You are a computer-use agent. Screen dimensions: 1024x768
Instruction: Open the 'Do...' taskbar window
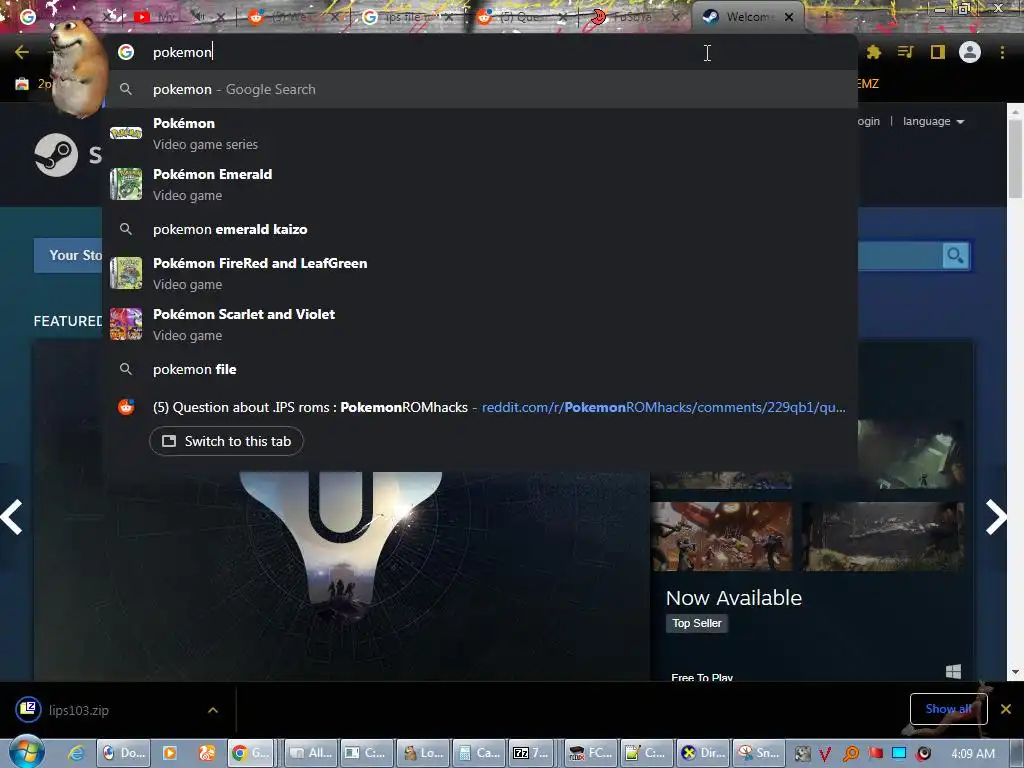124,753
